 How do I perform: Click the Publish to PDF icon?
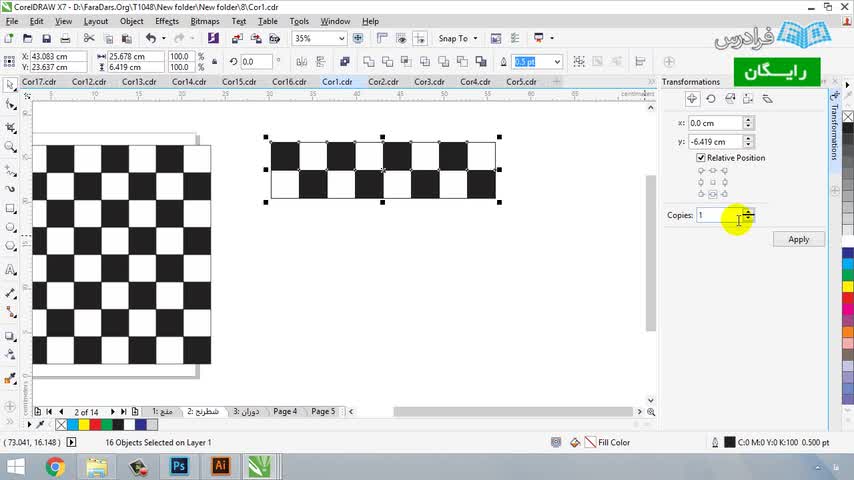click(x=274, y=38)
